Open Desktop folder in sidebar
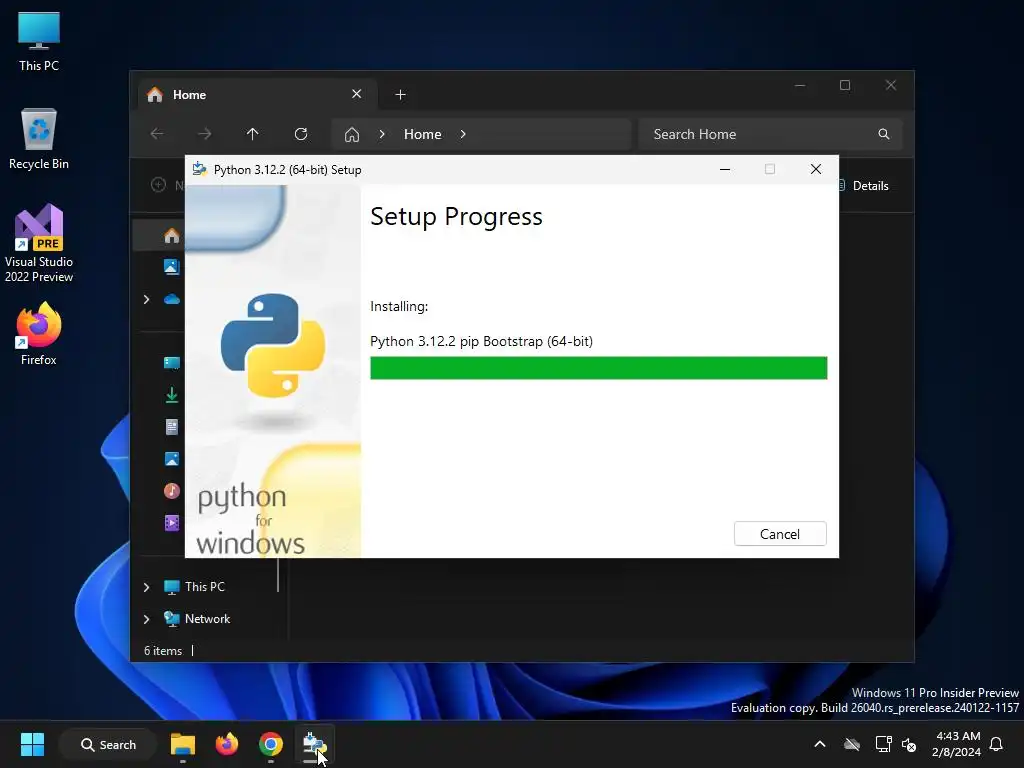Viewport: 1024px width, 768px height. point(172,363)
